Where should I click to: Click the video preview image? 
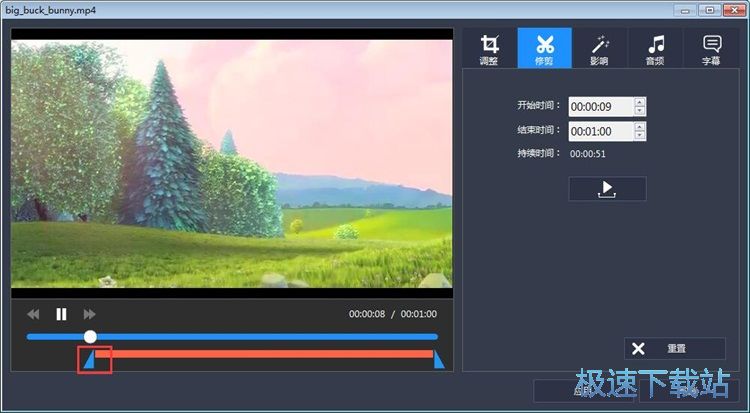tap(232, 164)
